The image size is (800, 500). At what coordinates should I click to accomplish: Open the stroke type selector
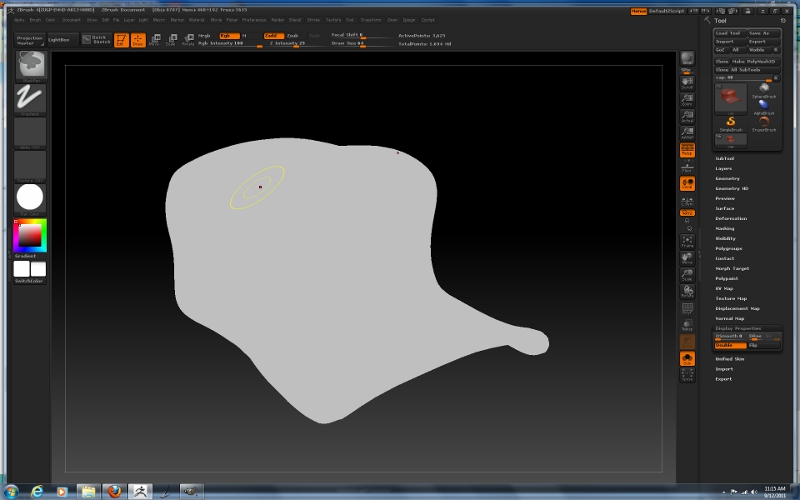(31, 99)
